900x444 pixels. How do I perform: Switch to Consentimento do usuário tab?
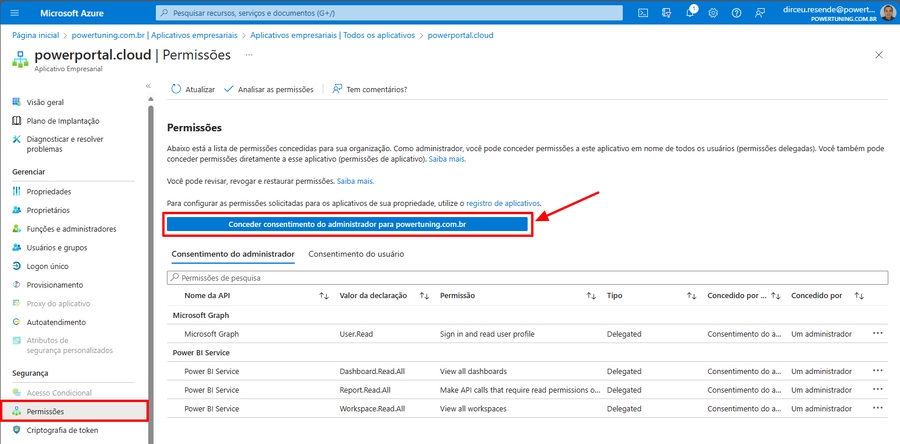[356, 254]
